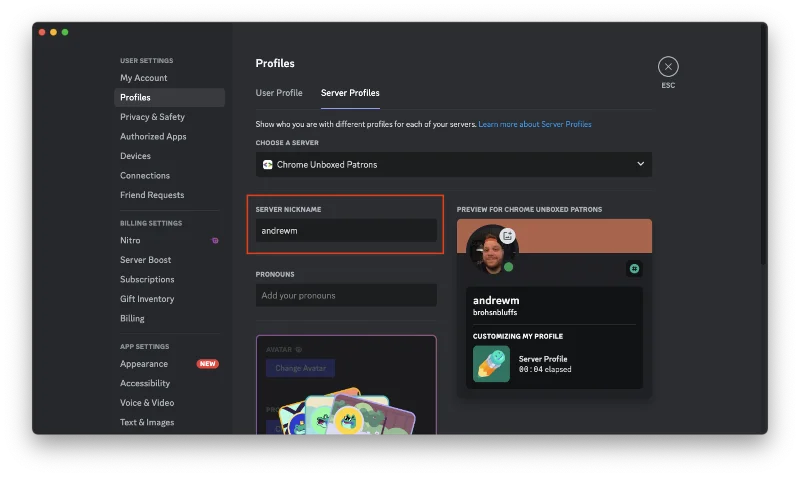Open the Choose a Server dropdown
This screenshot has height=477, width=800.
pyautogui.click(x=454, y=164)
